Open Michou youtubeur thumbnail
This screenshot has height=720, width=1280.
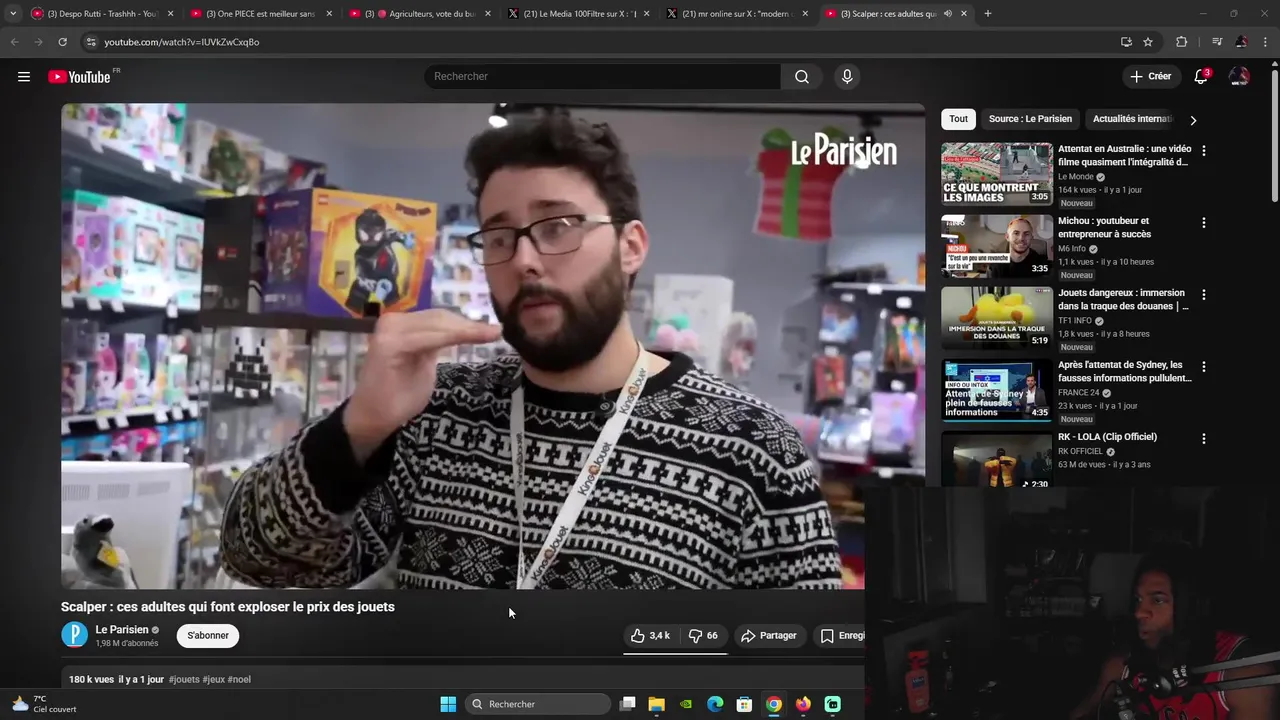click(x=997, y=246)
